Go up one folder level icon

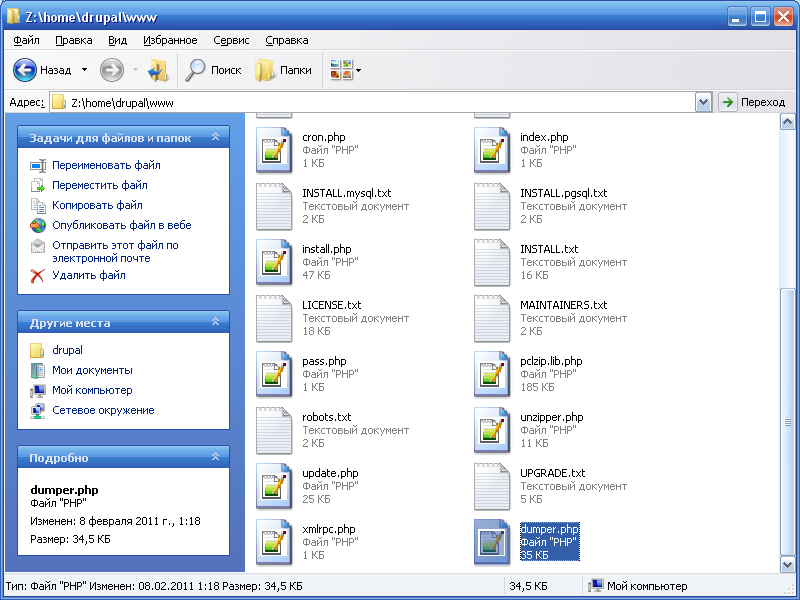tap(158, 70)
